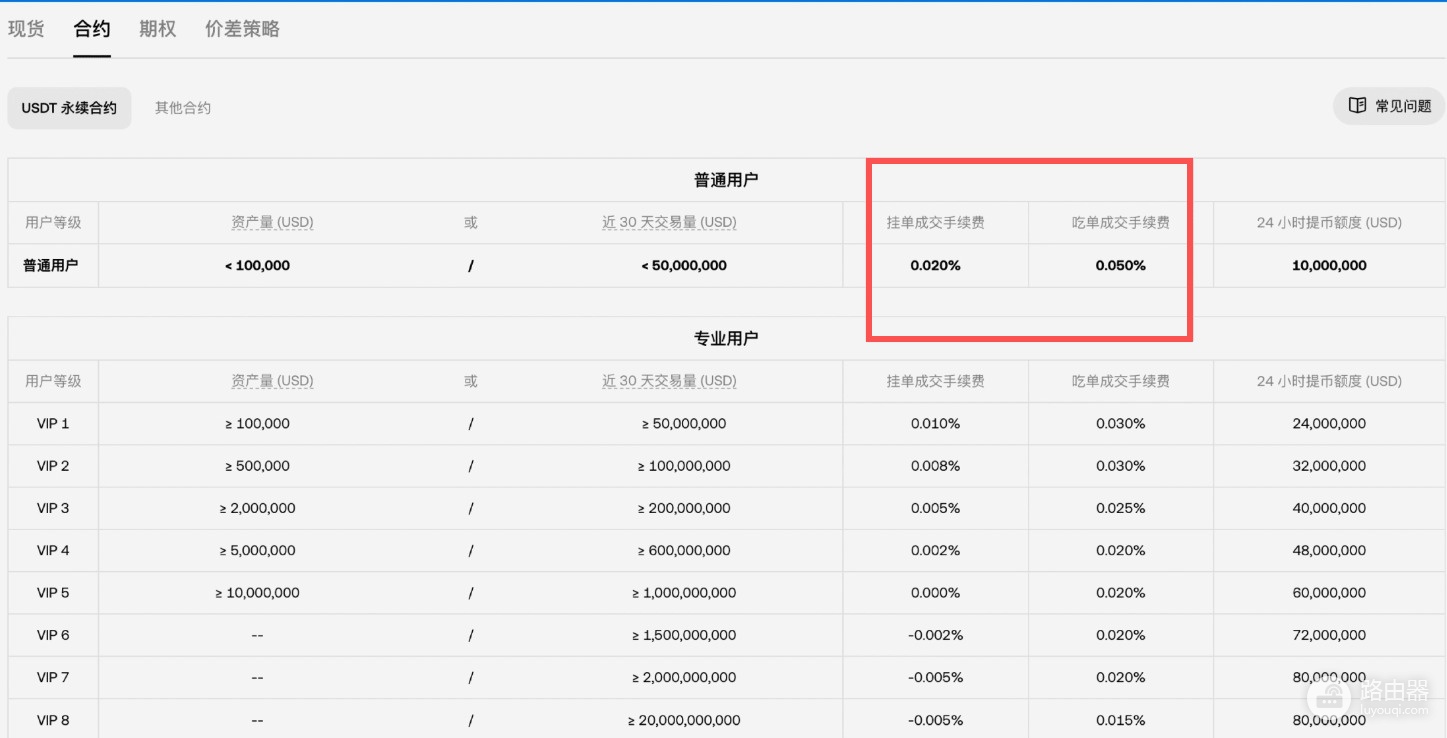Click 挂单成交手续费 header in 普通用户 table

click(x=936, y=223)
